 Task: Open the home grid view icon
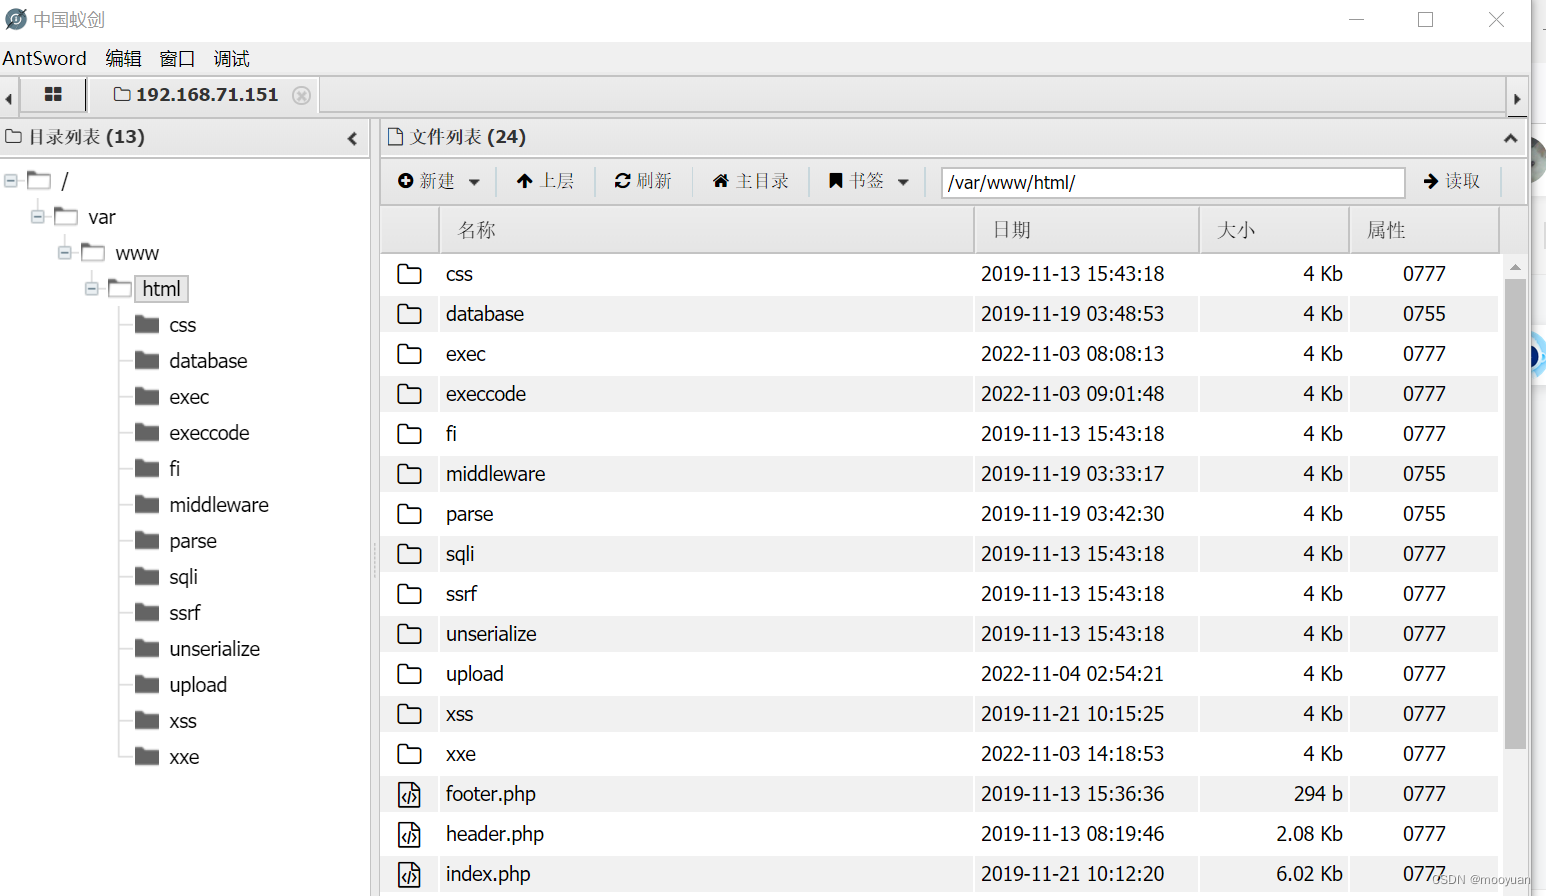click(53, 94)
